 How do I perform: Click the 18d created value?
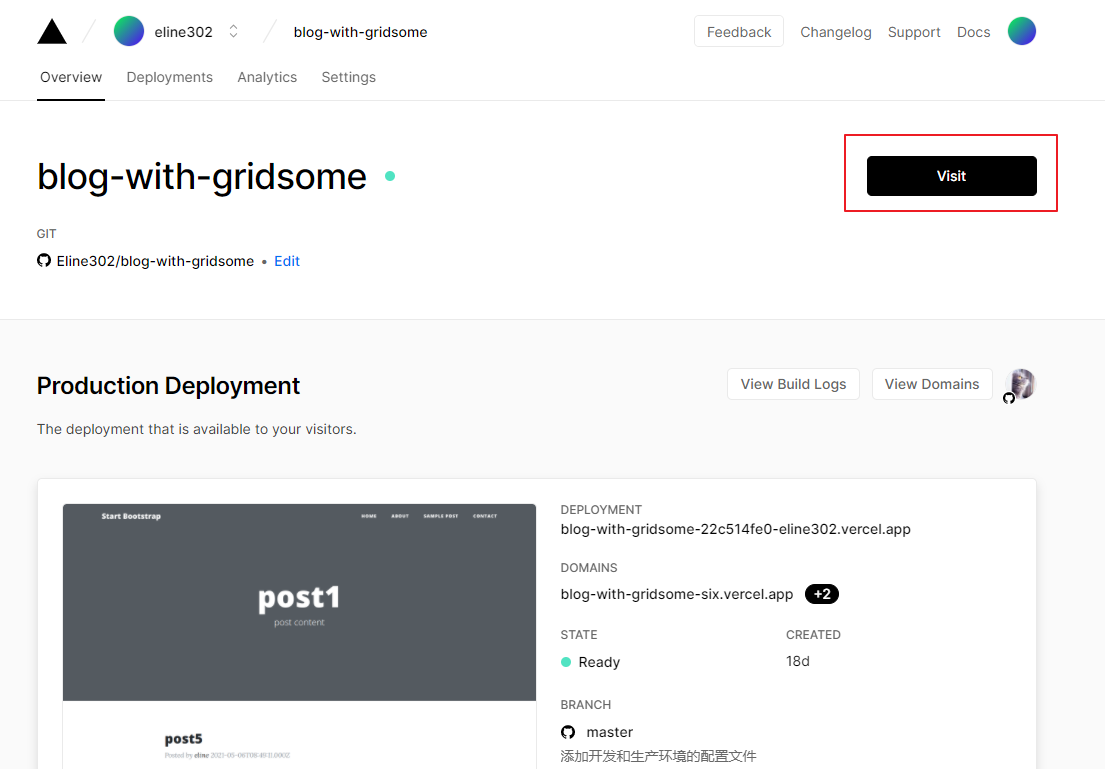(x=798, y=661)
